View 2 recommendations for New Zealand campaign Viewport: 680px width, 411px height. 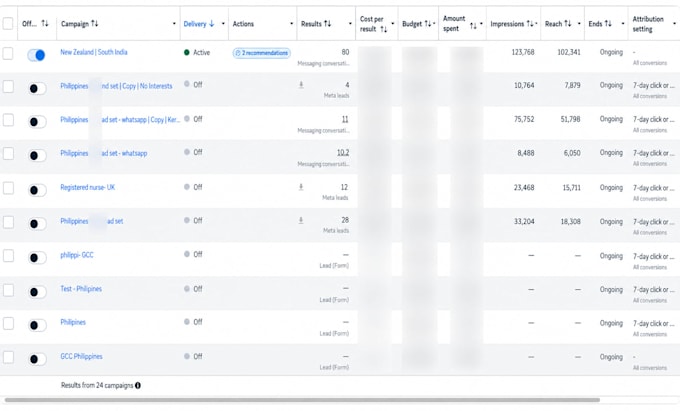tap(262, 53)
